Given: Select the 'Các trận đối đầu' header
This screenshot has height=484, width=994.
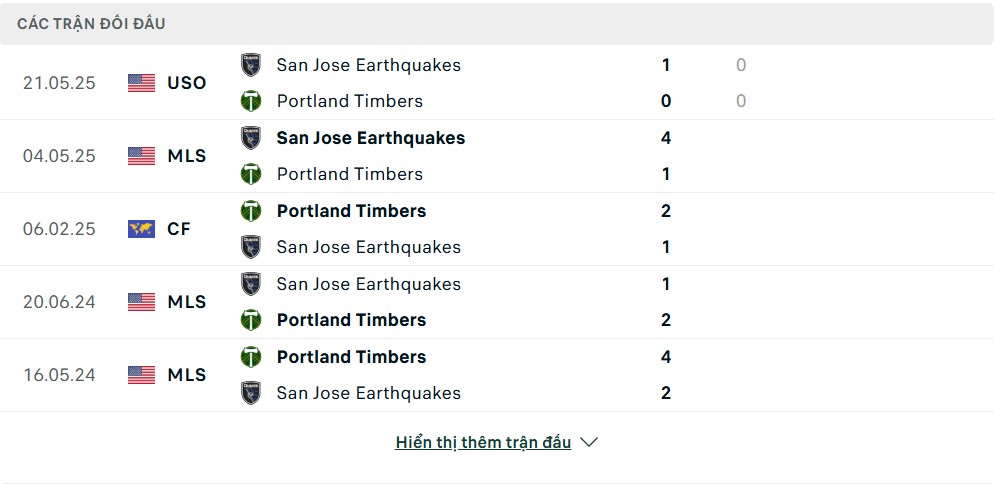Looking at the screenshot, I should pos(91,23).
